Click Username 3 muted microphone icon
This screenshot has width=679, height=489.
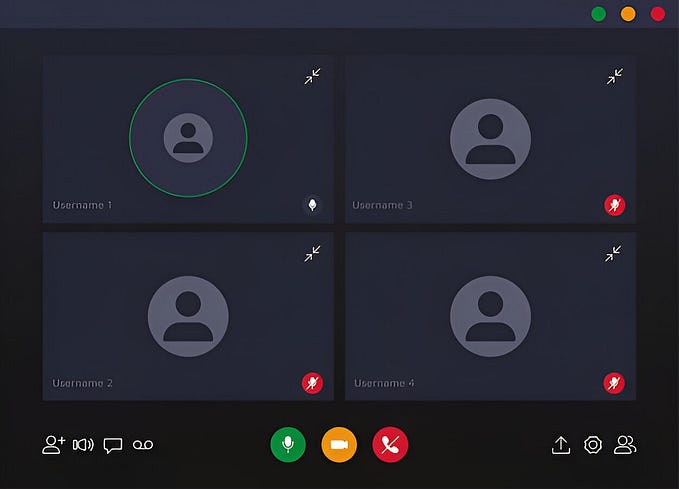point(614,205)
